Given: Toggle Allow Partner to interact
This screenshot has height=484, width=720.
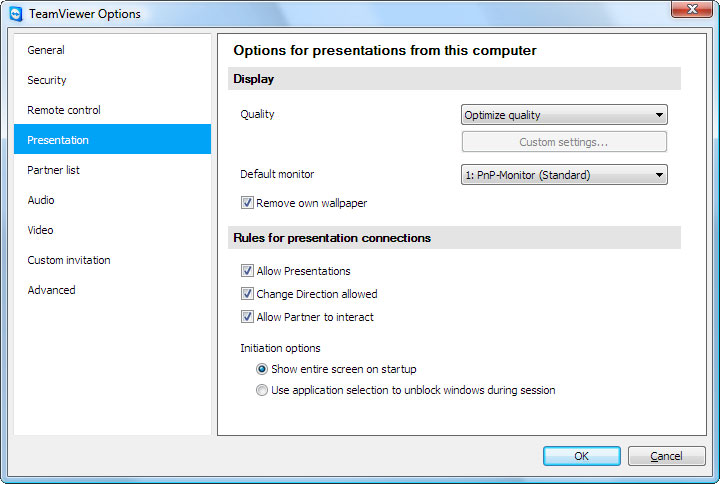Looking at the screenshot, I should [247, 317].
